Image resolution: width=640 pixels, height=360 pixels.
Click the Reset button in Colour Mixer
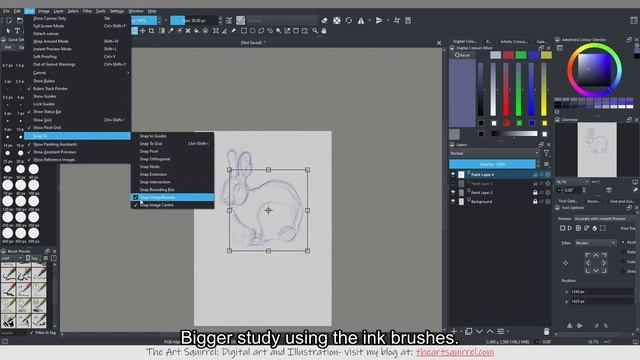click(463, 55)
